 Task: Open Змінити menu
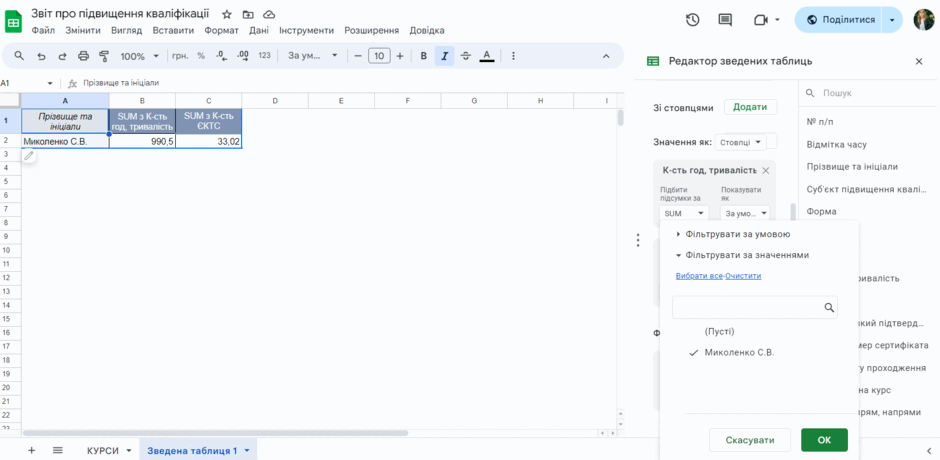[83, 31]
